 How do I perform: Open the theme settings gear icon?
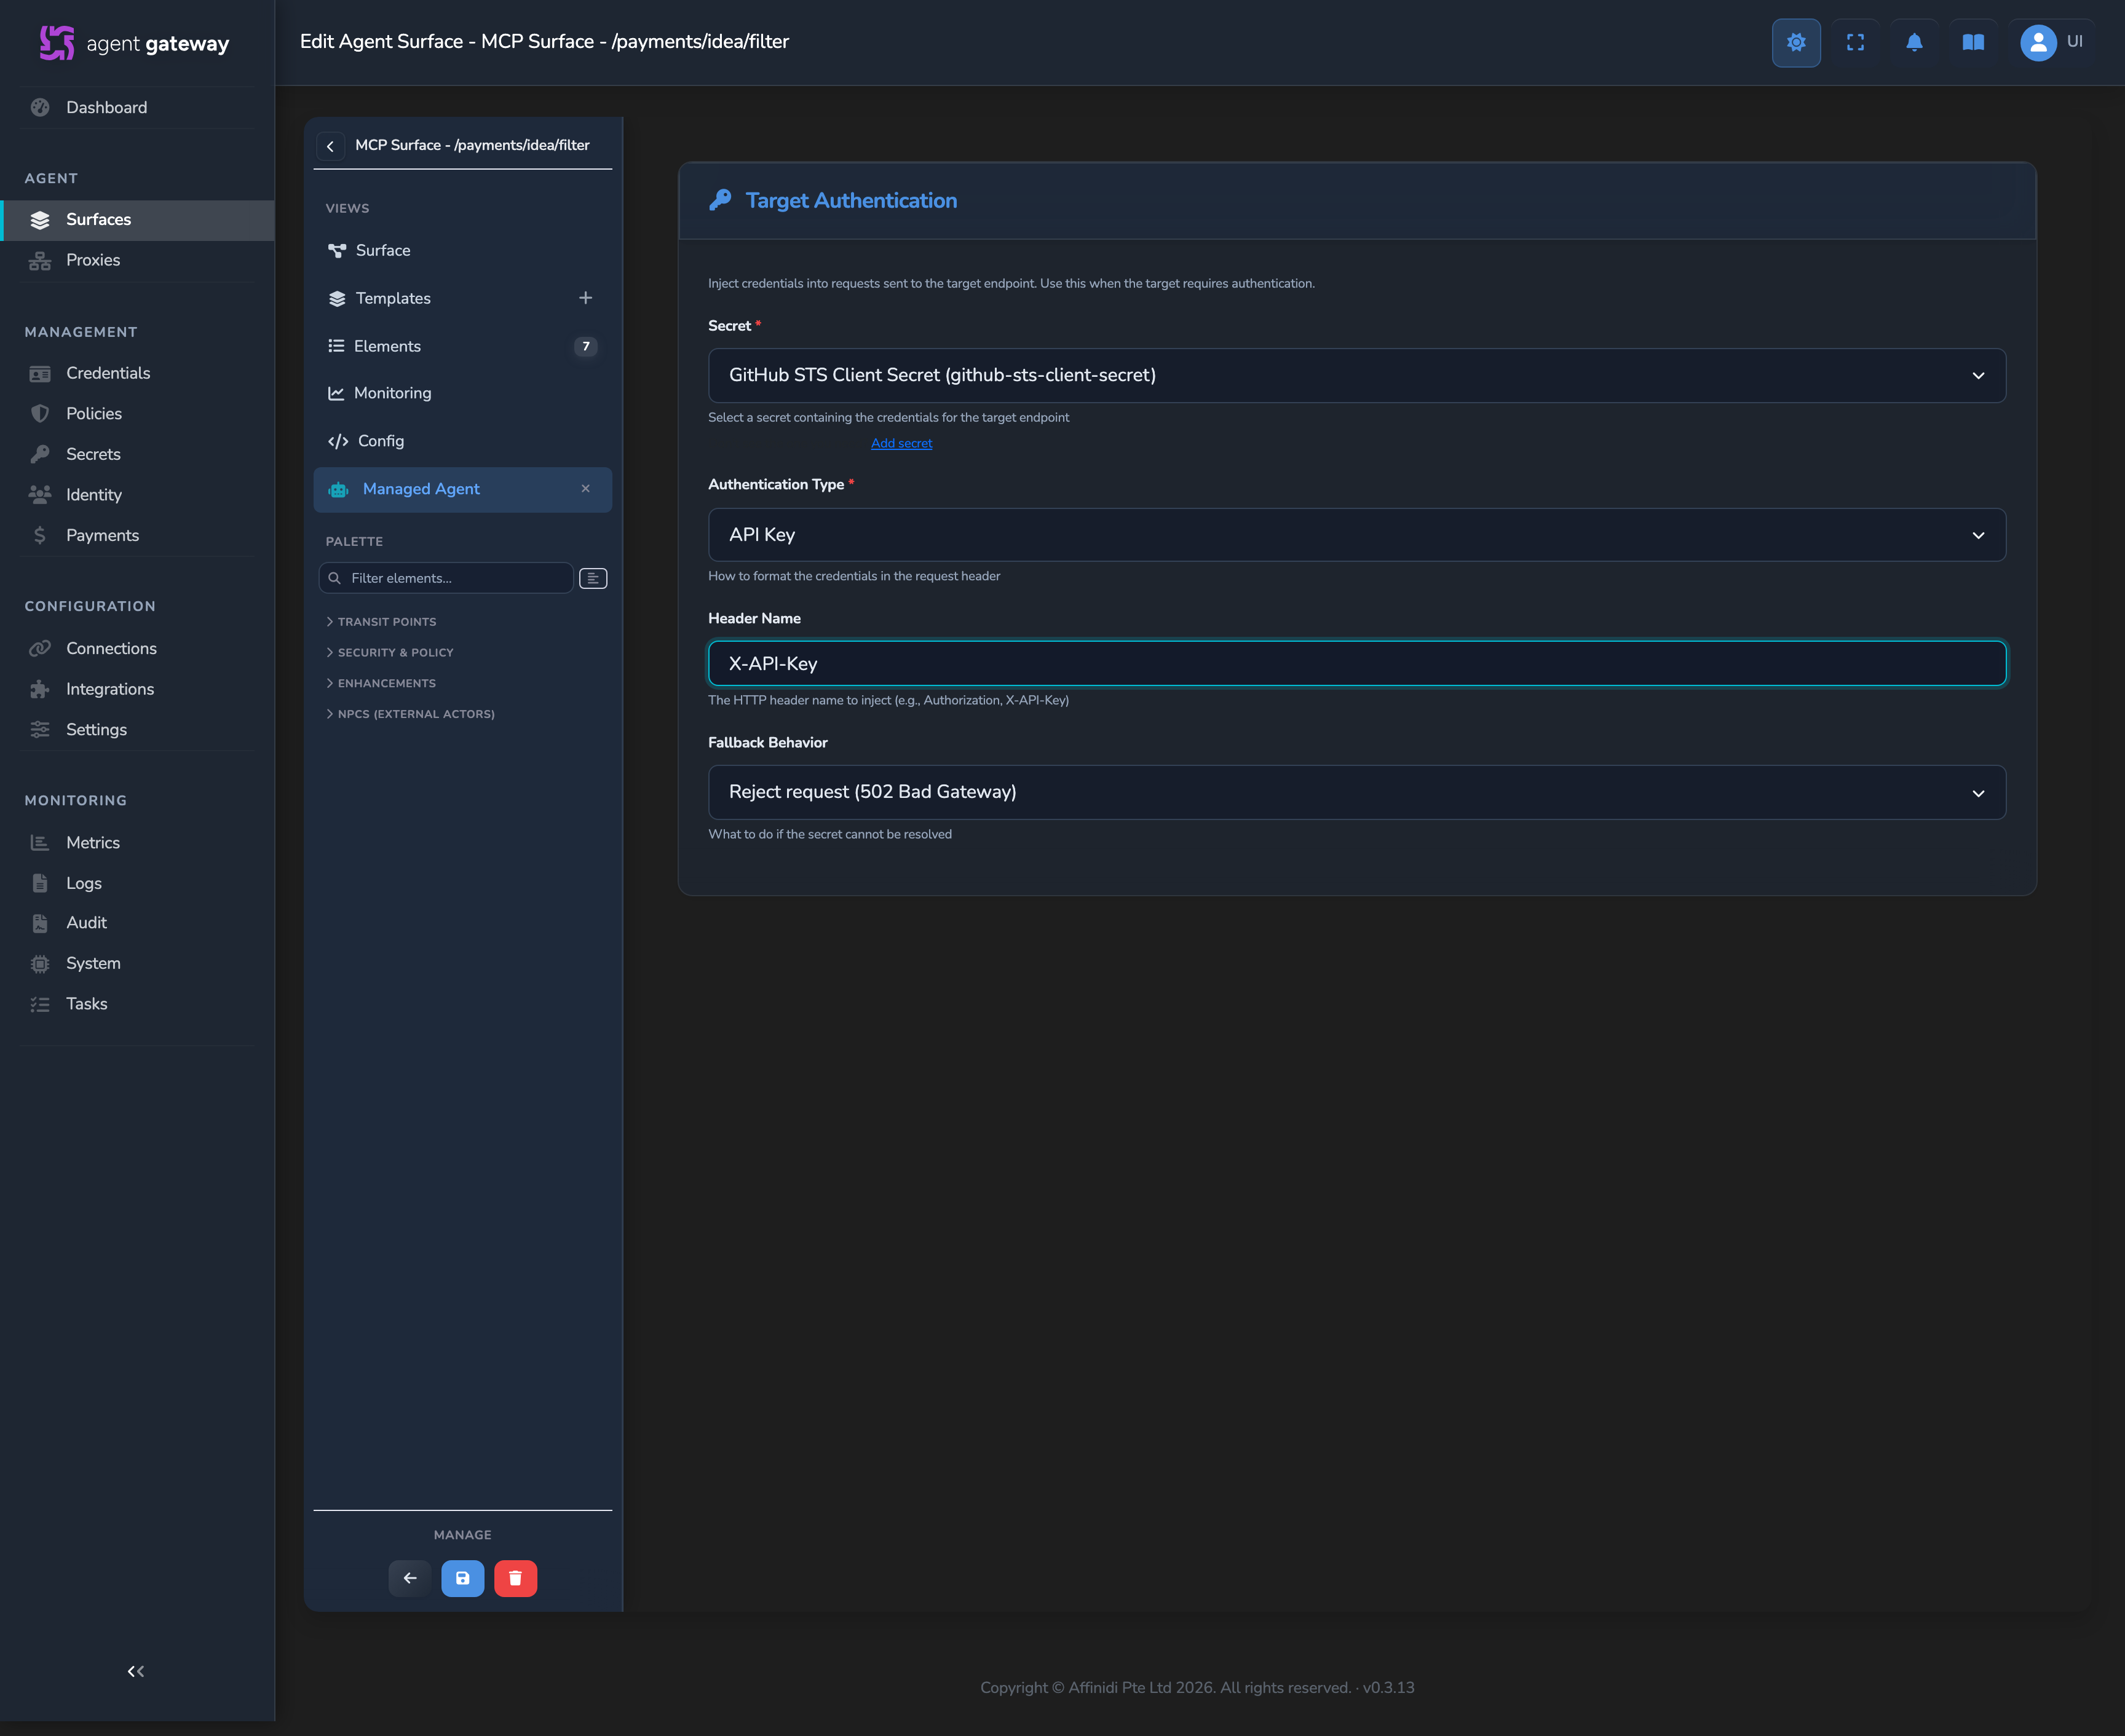tap(1796, 42)
